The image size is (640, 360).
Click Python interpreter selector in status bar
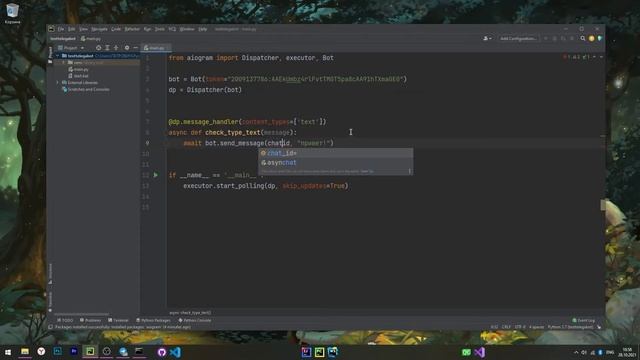(570, 327)
